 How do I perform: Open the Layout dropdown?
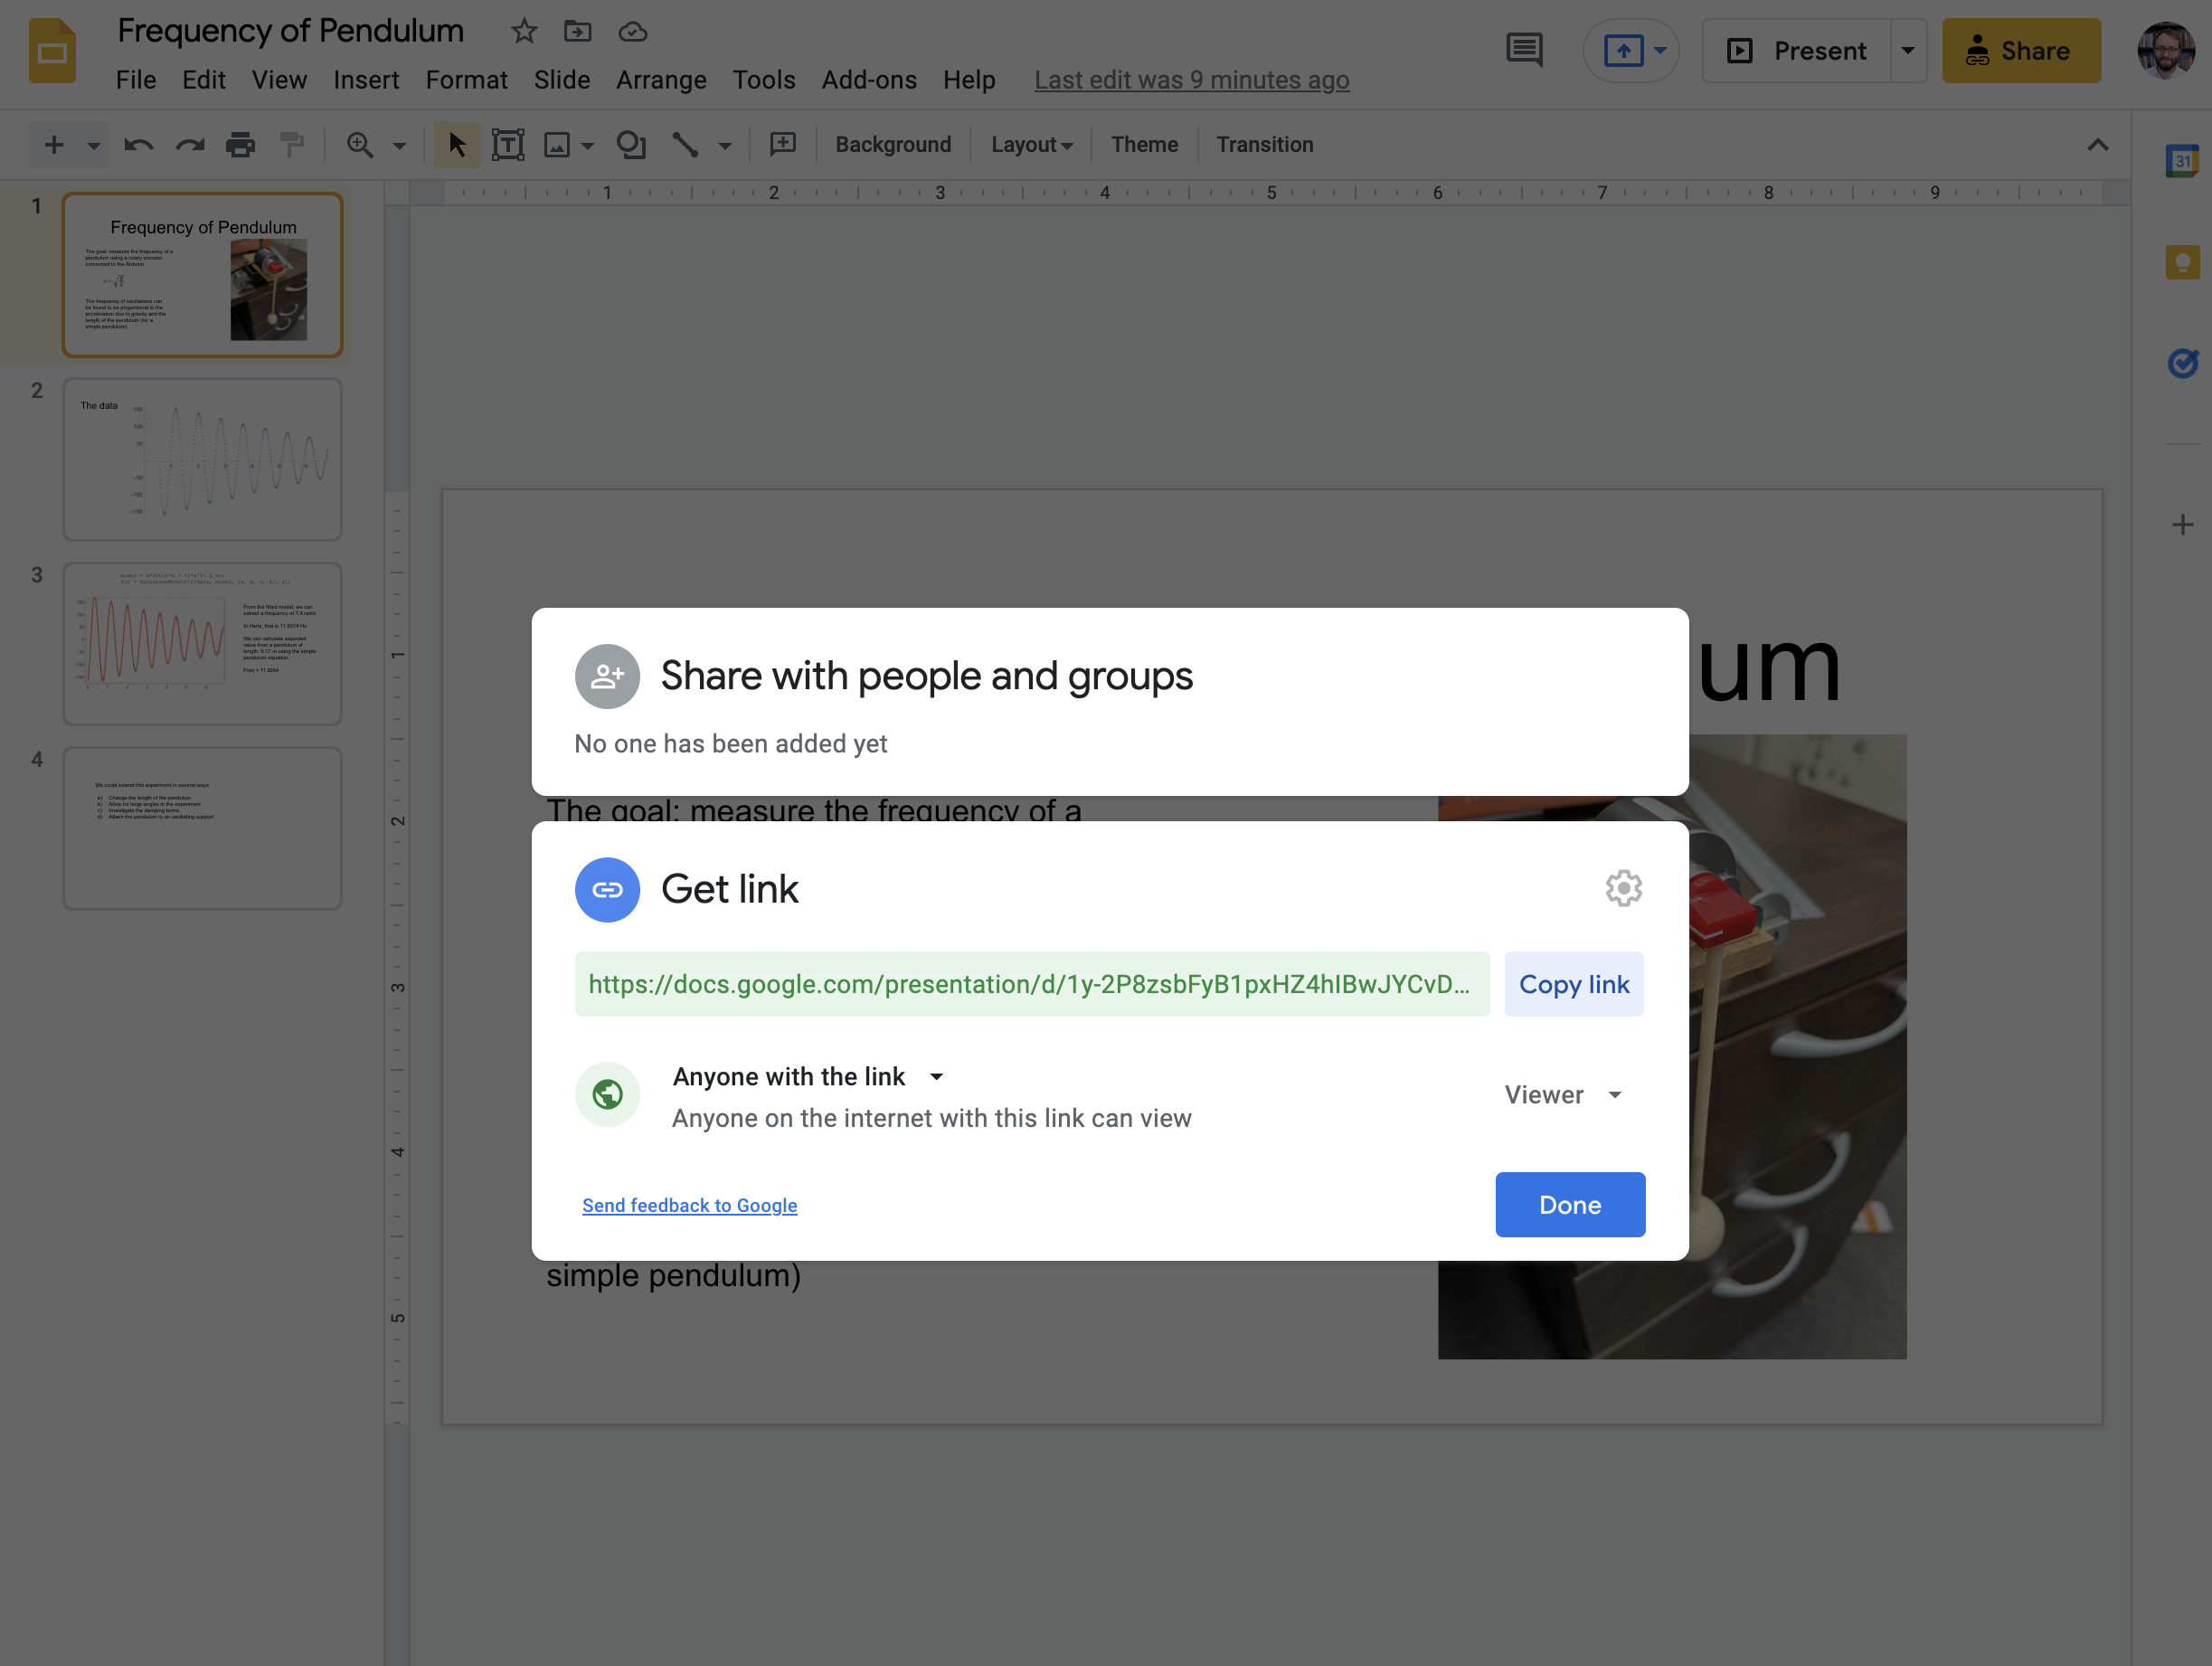pyautogui.click(x=1031, y=145)
